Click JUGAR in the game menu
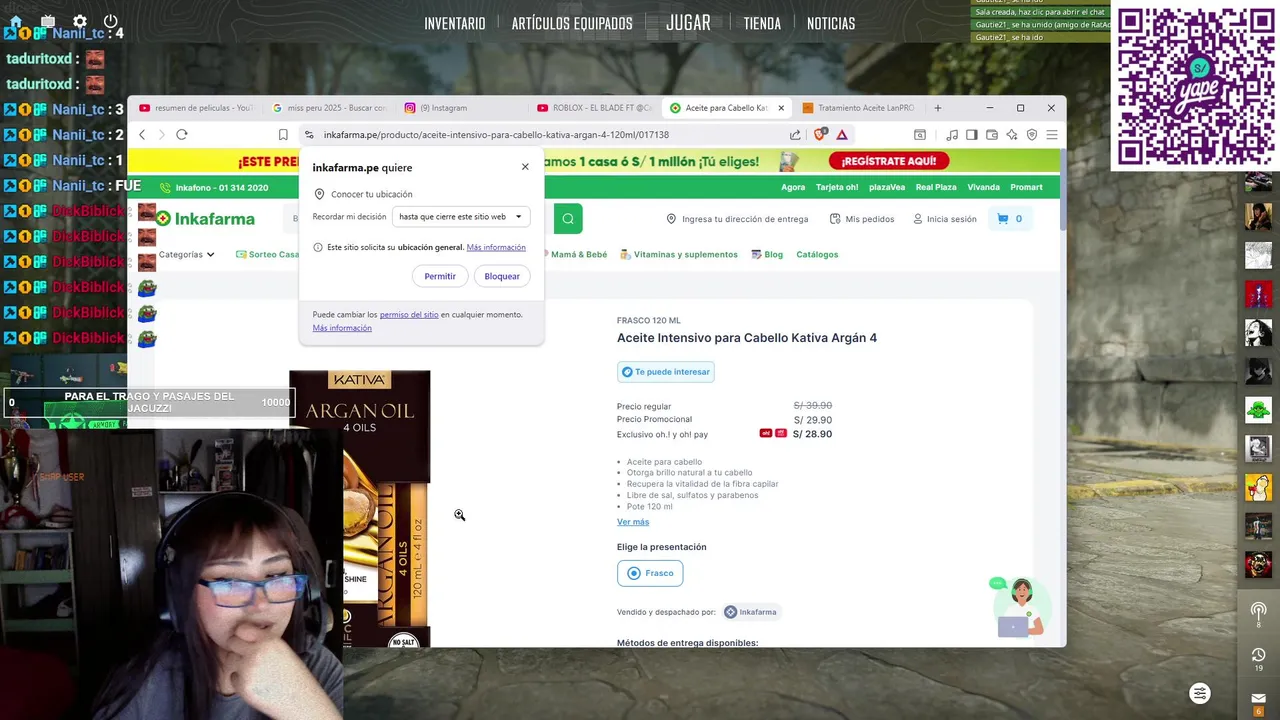1280x720 pixels. pyautogui.click(x=688, y=23)
